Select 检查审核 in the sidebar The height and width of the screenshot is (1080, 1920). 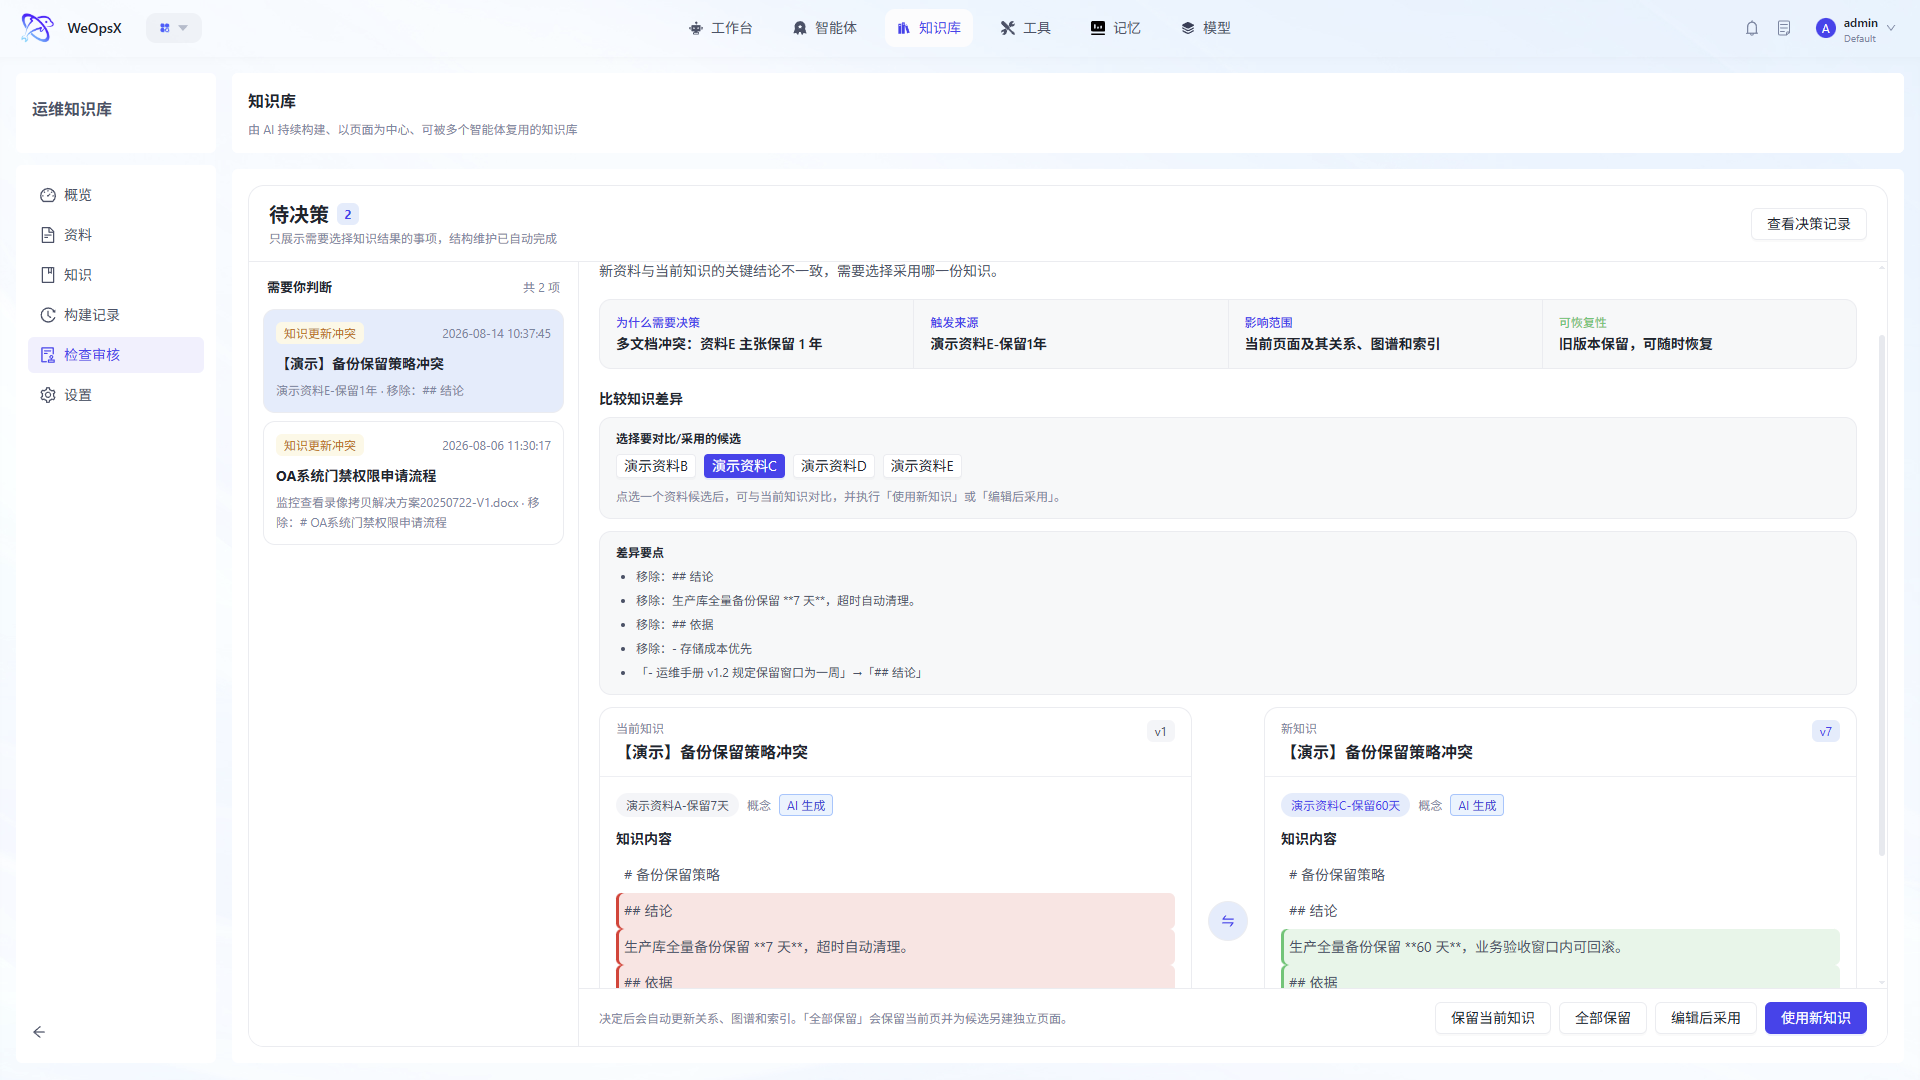(116, 355)
